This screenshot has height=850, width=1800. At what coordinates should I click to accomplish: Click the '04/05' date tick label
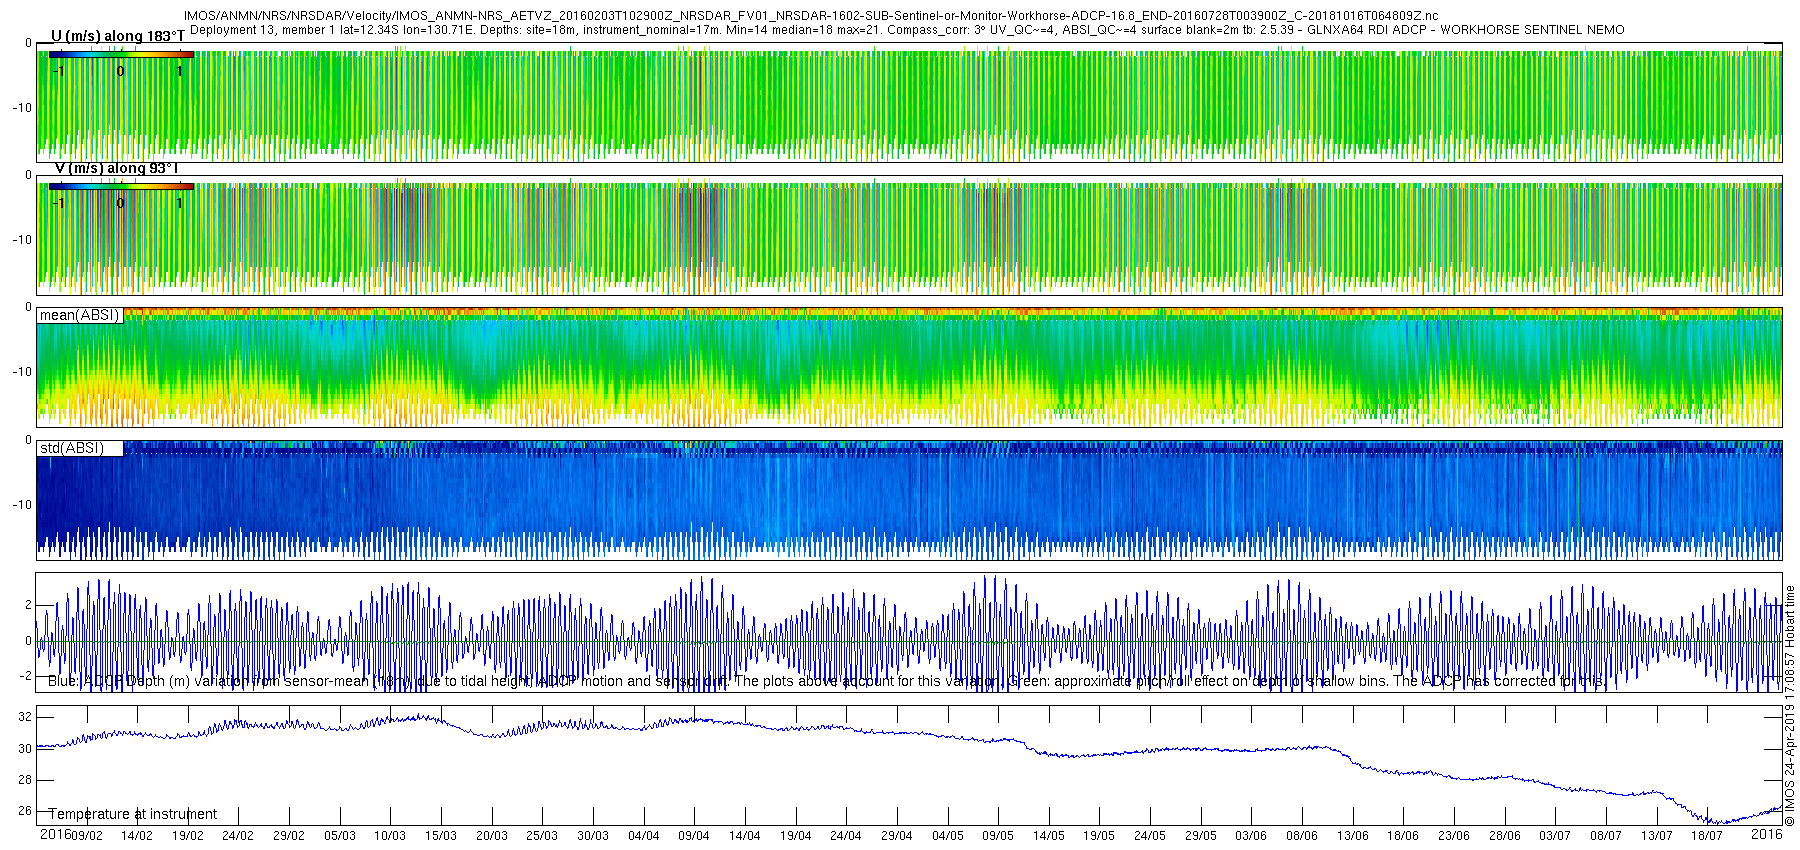[948, 836]
